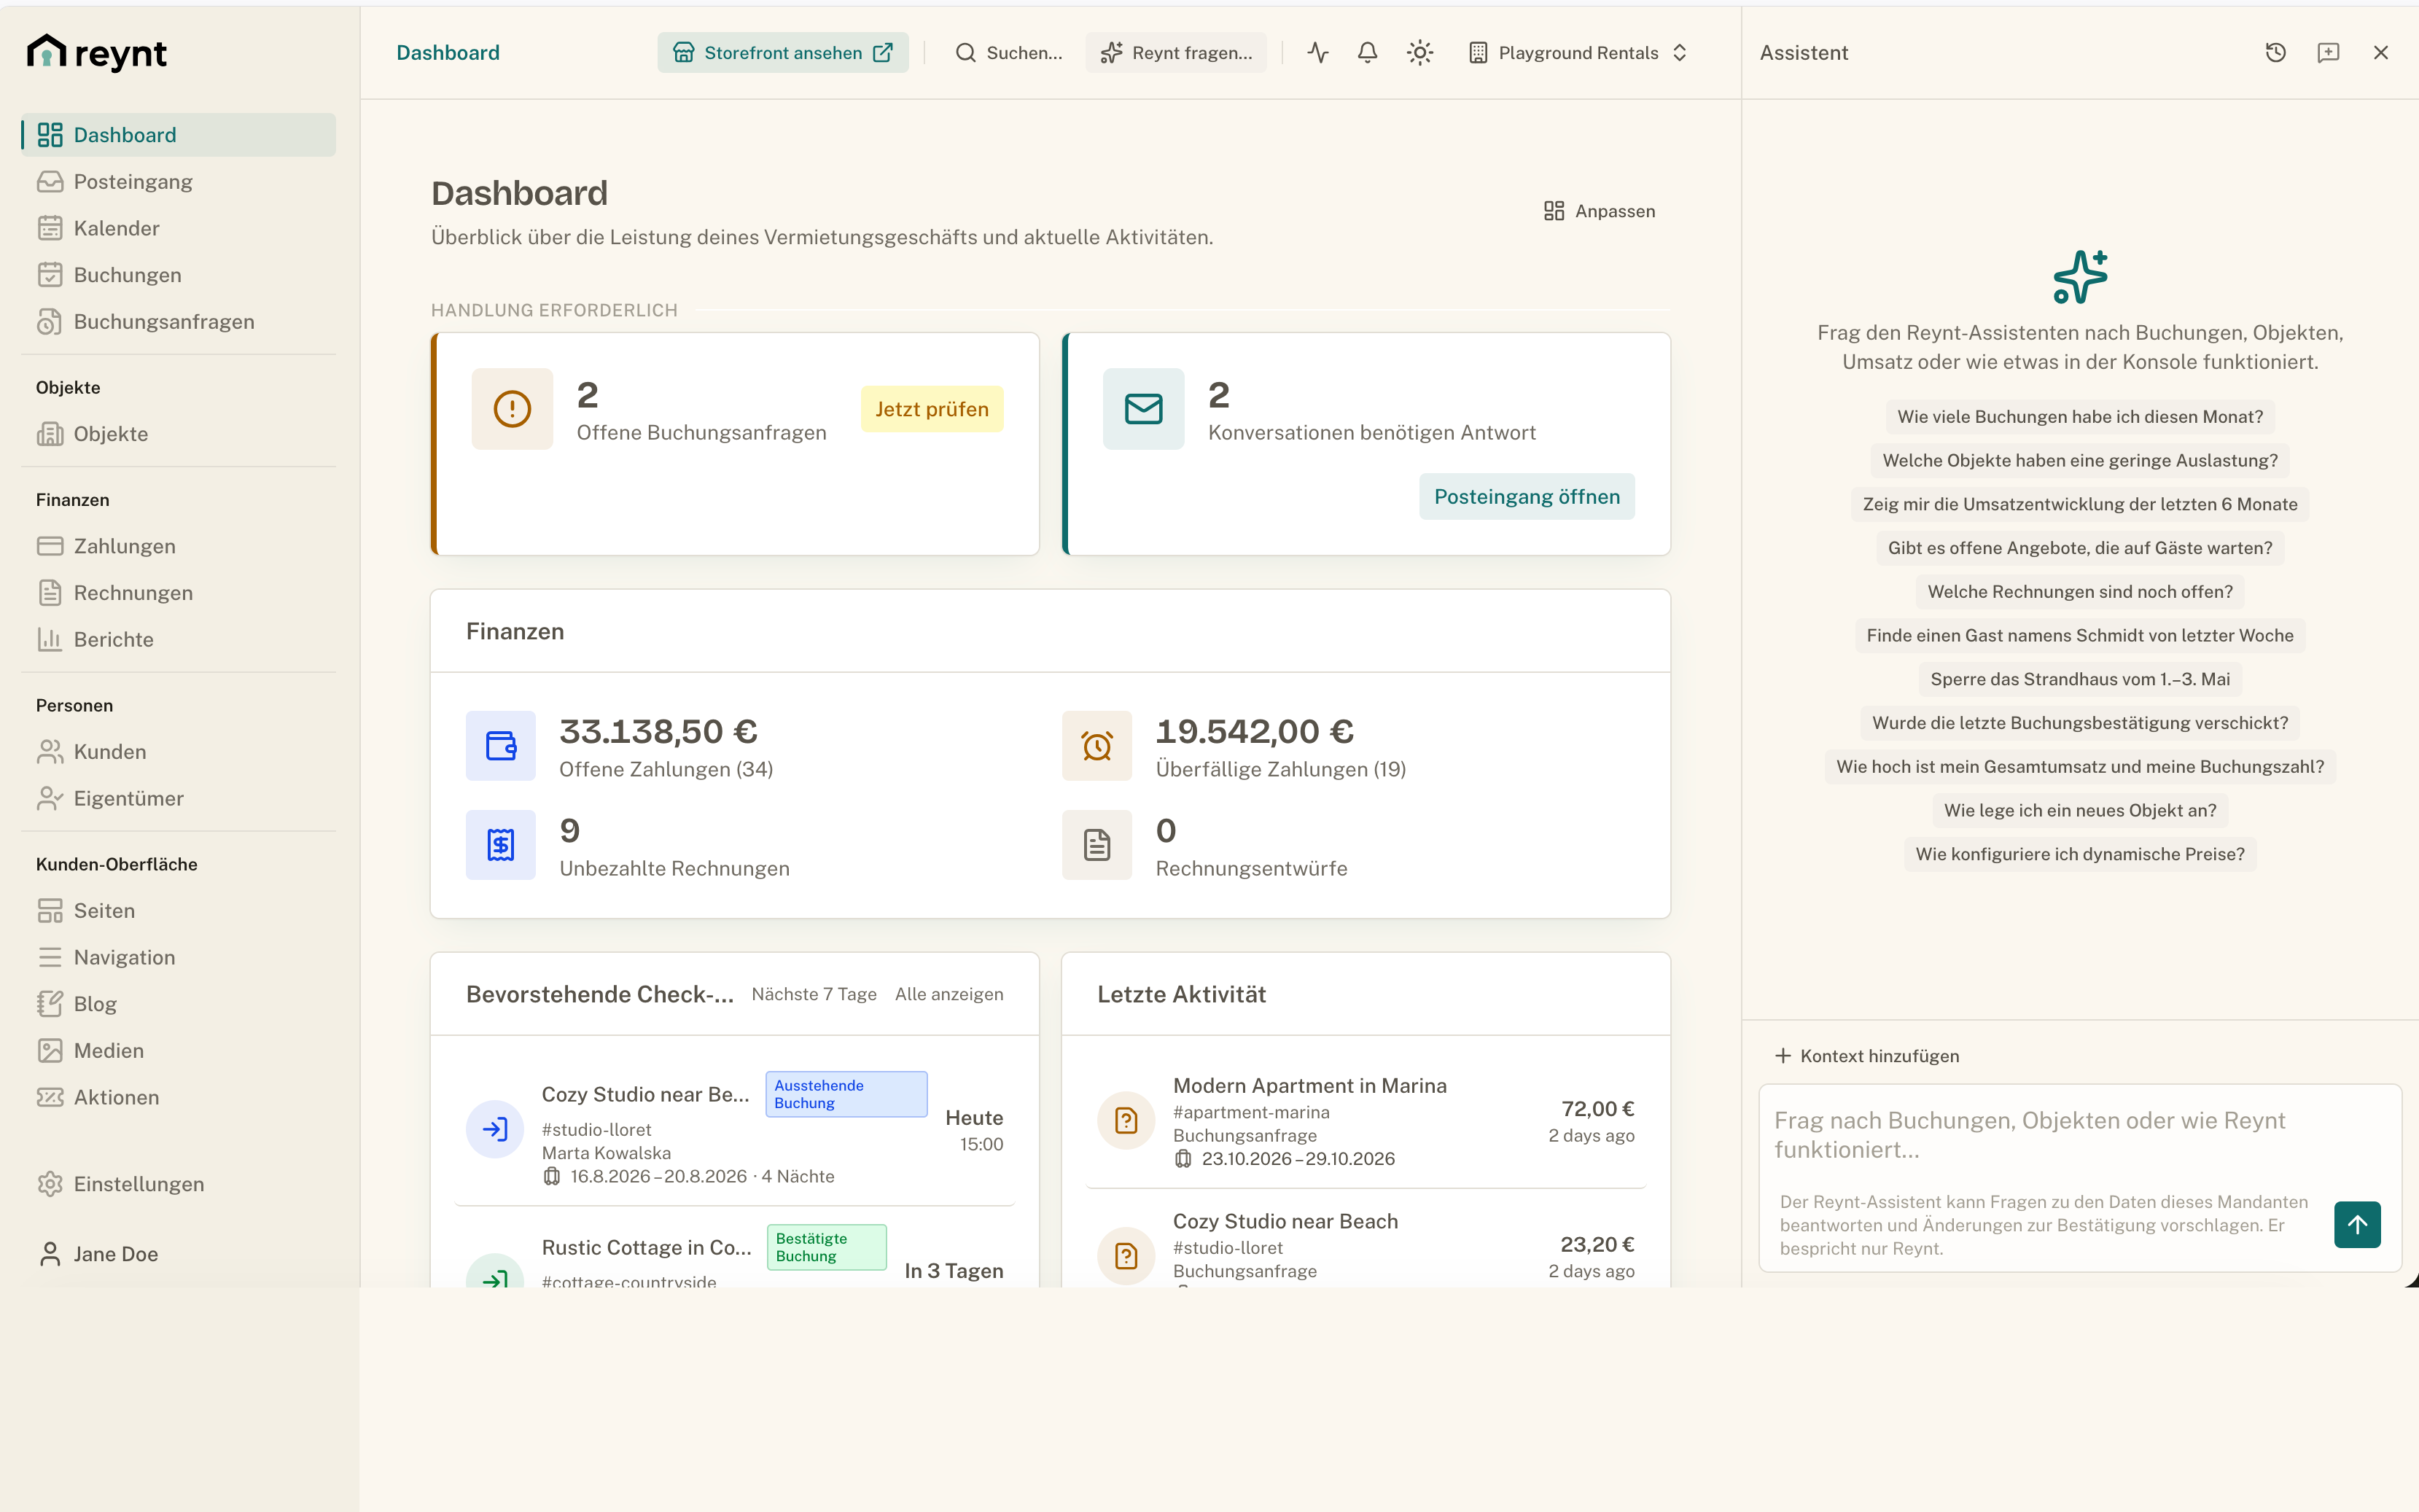Click the offene Buchungsanfragen alert icon
2419x1512 pixels.
click(x=512, y=409)
